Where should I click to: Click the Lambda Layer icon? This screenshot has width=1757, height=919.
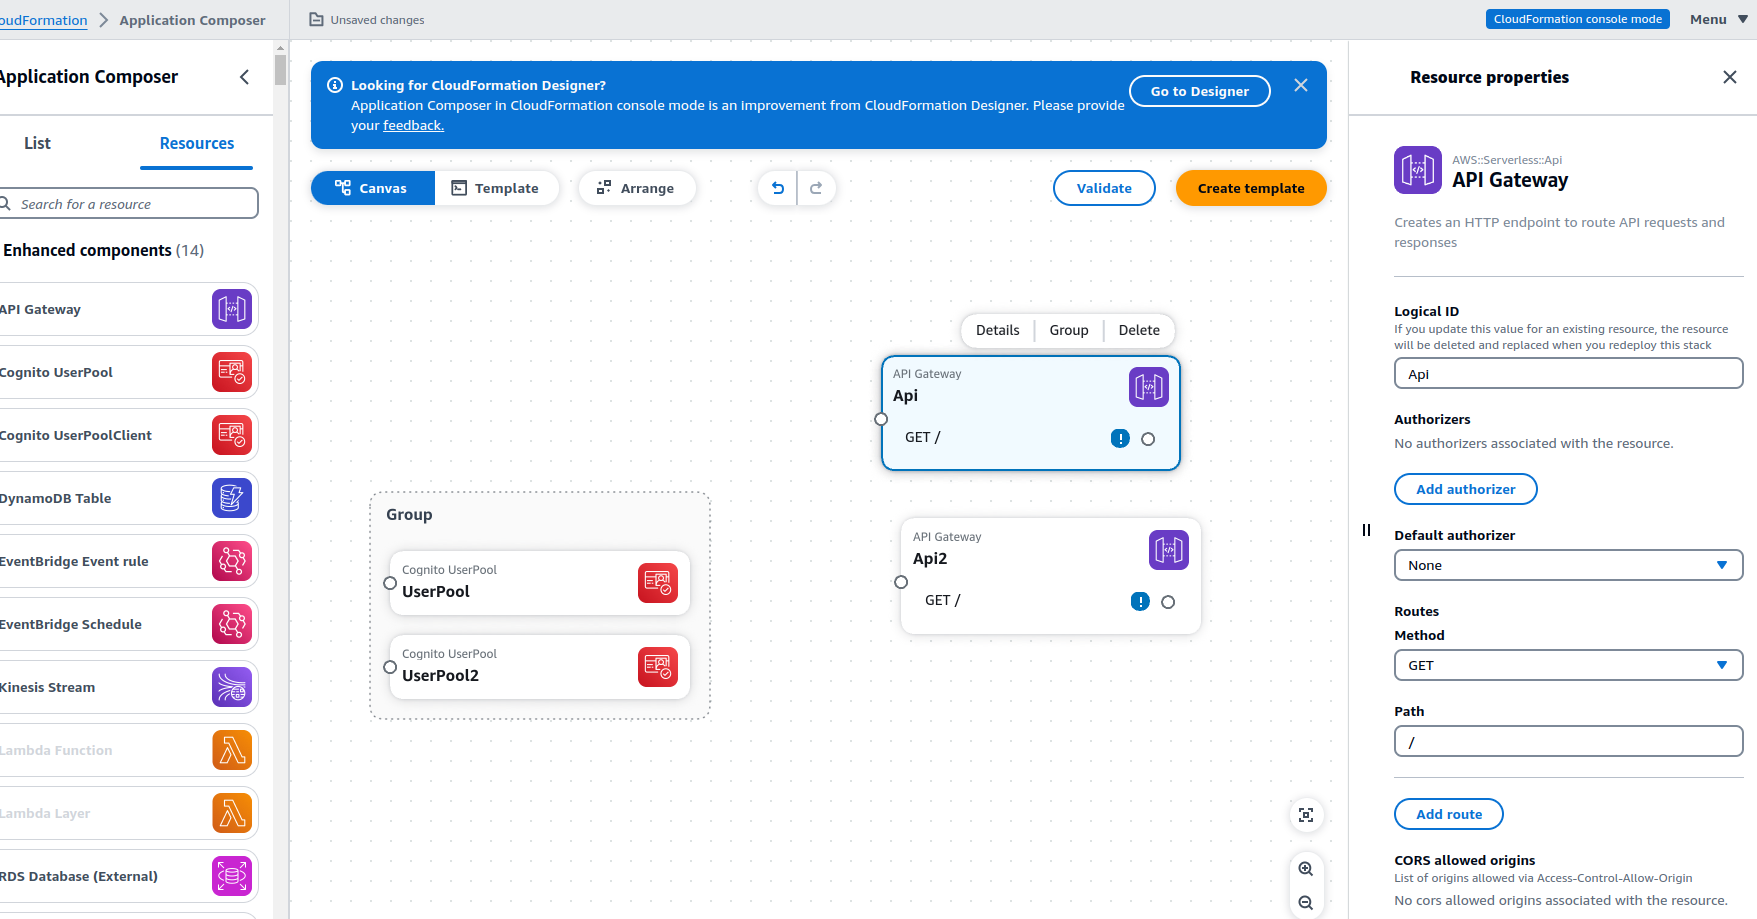click(x=232, y=813)
